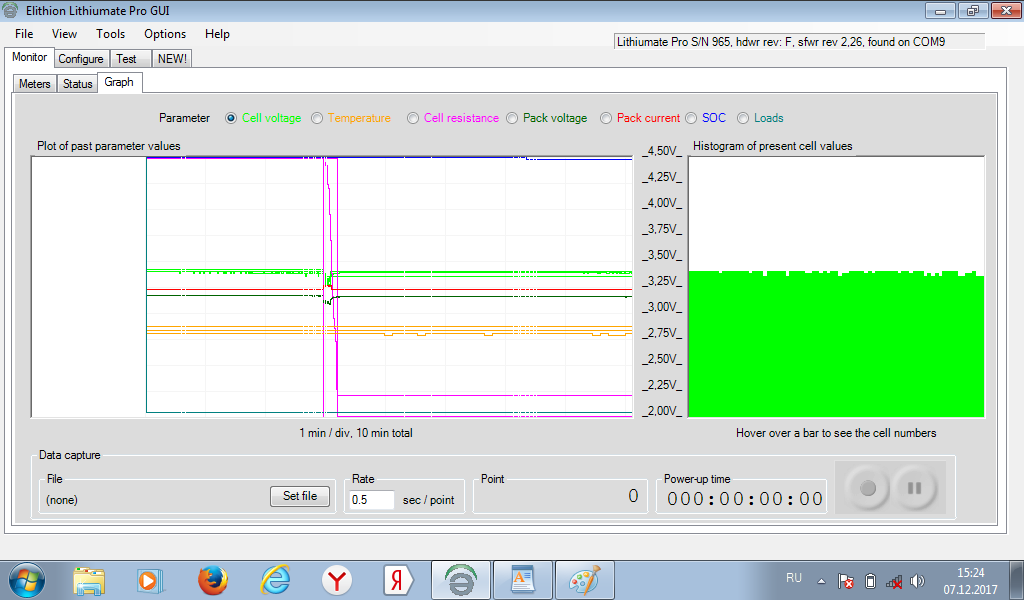1024x600 pixels.
Task: Select the SOC radio button
Action: coord(691,118)
